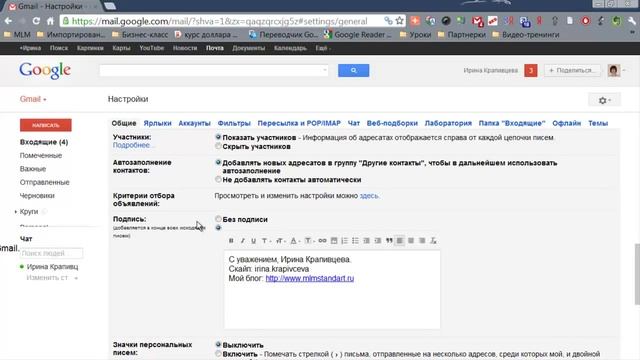Viewport: 640px width, 360px height.
Task: Click in the 'Поиск людей' chat search field
Action: click(x=51, y=253)
